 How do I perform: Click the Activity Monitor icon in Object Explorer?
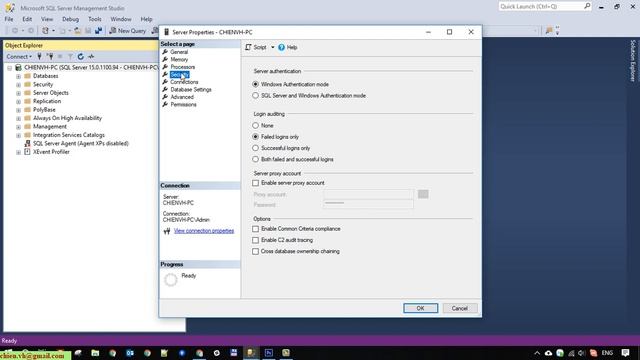click(x=91, y=56)
